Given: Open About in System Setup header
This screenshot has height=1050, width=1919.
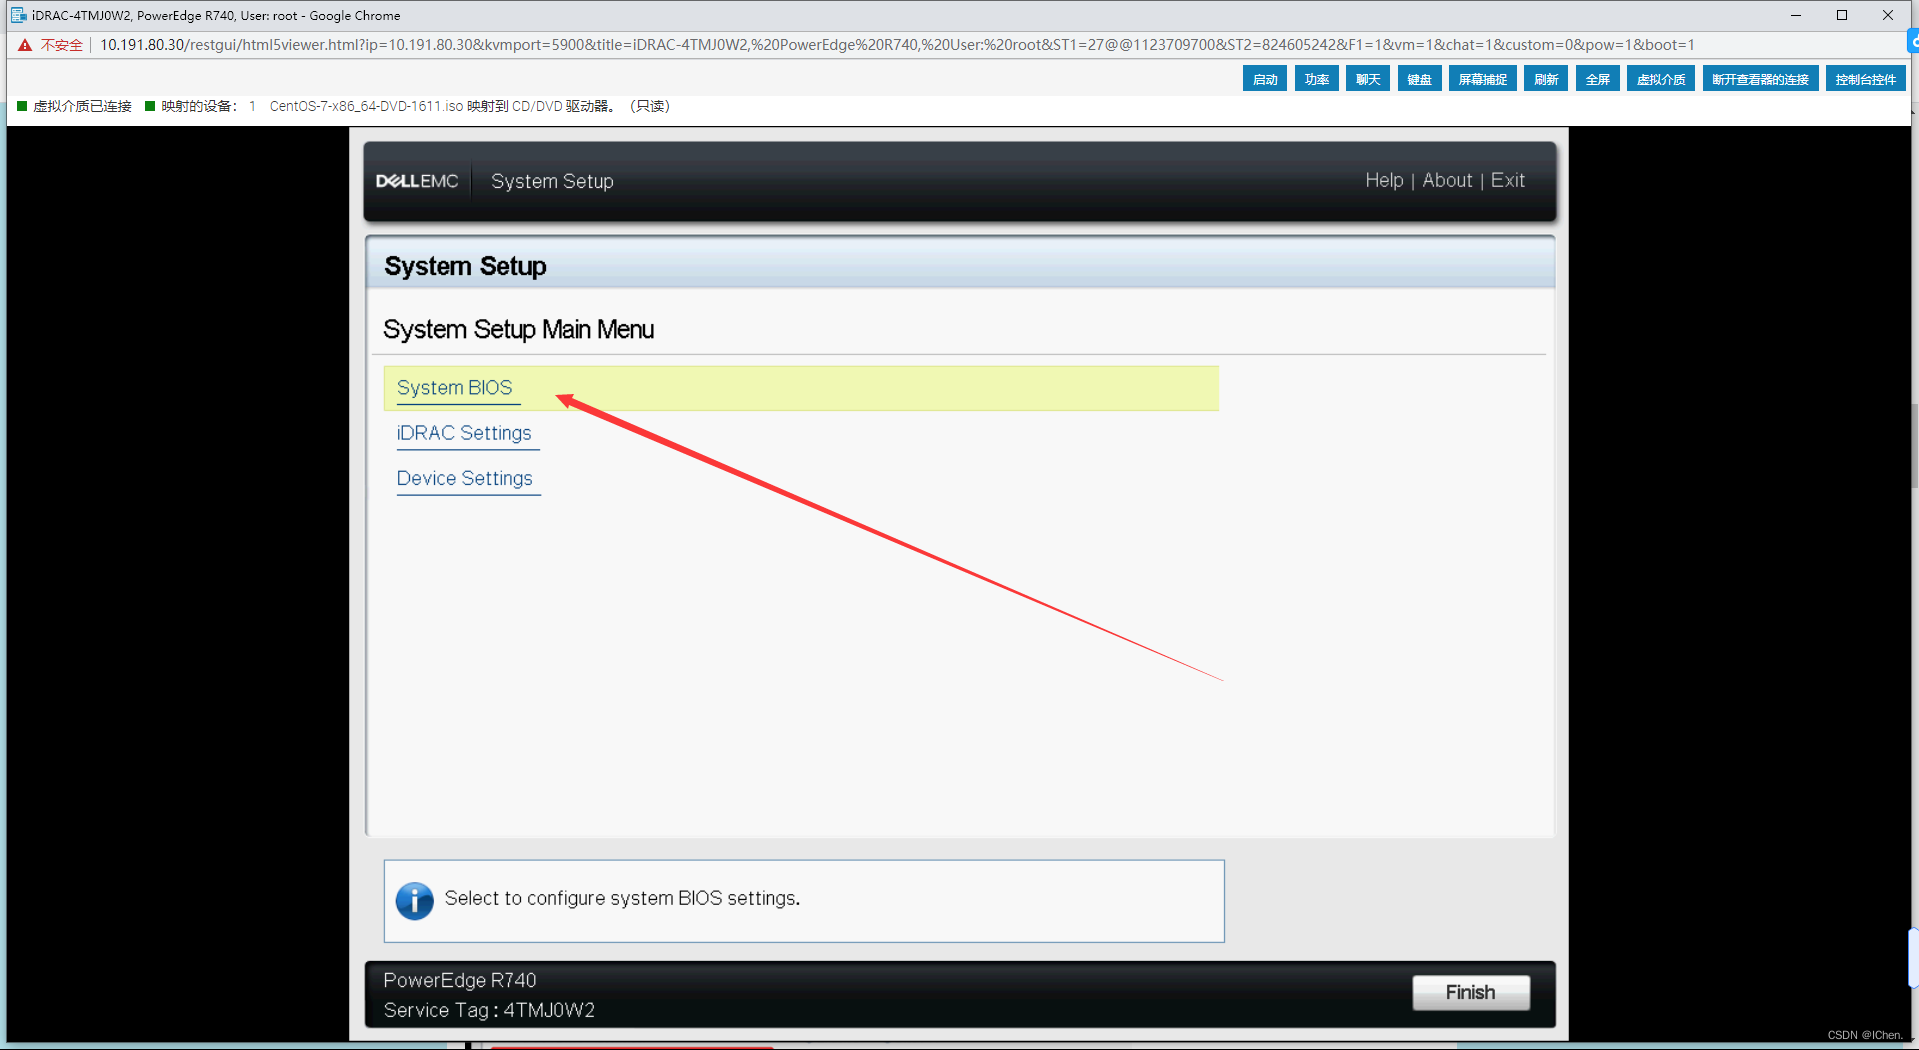Looking at the screenshot, I should click(x=1447, y=180).
